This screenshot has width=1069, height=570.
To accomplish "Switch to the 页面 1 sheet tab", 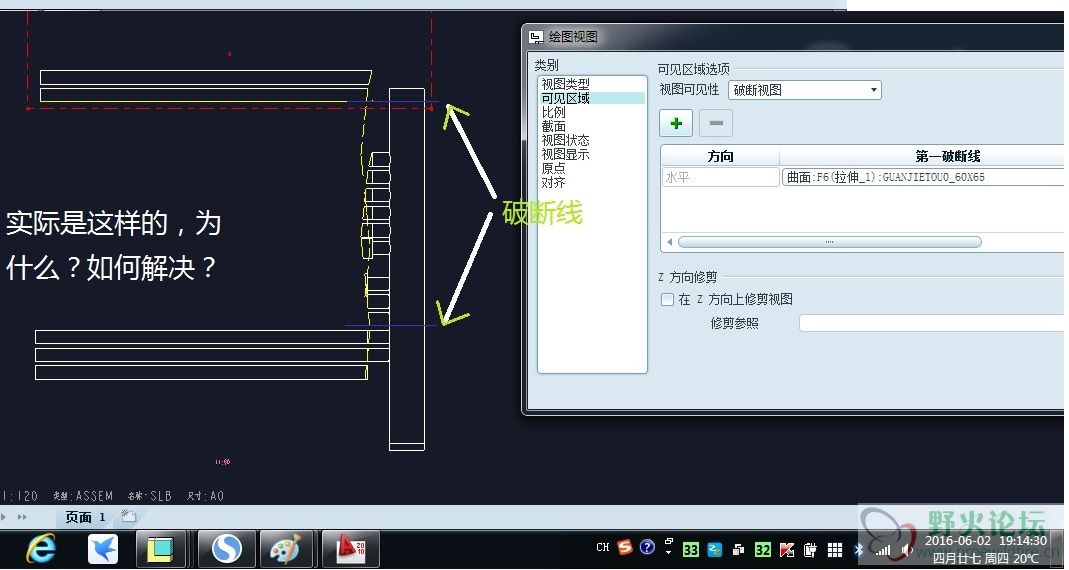I will point(85,517).
